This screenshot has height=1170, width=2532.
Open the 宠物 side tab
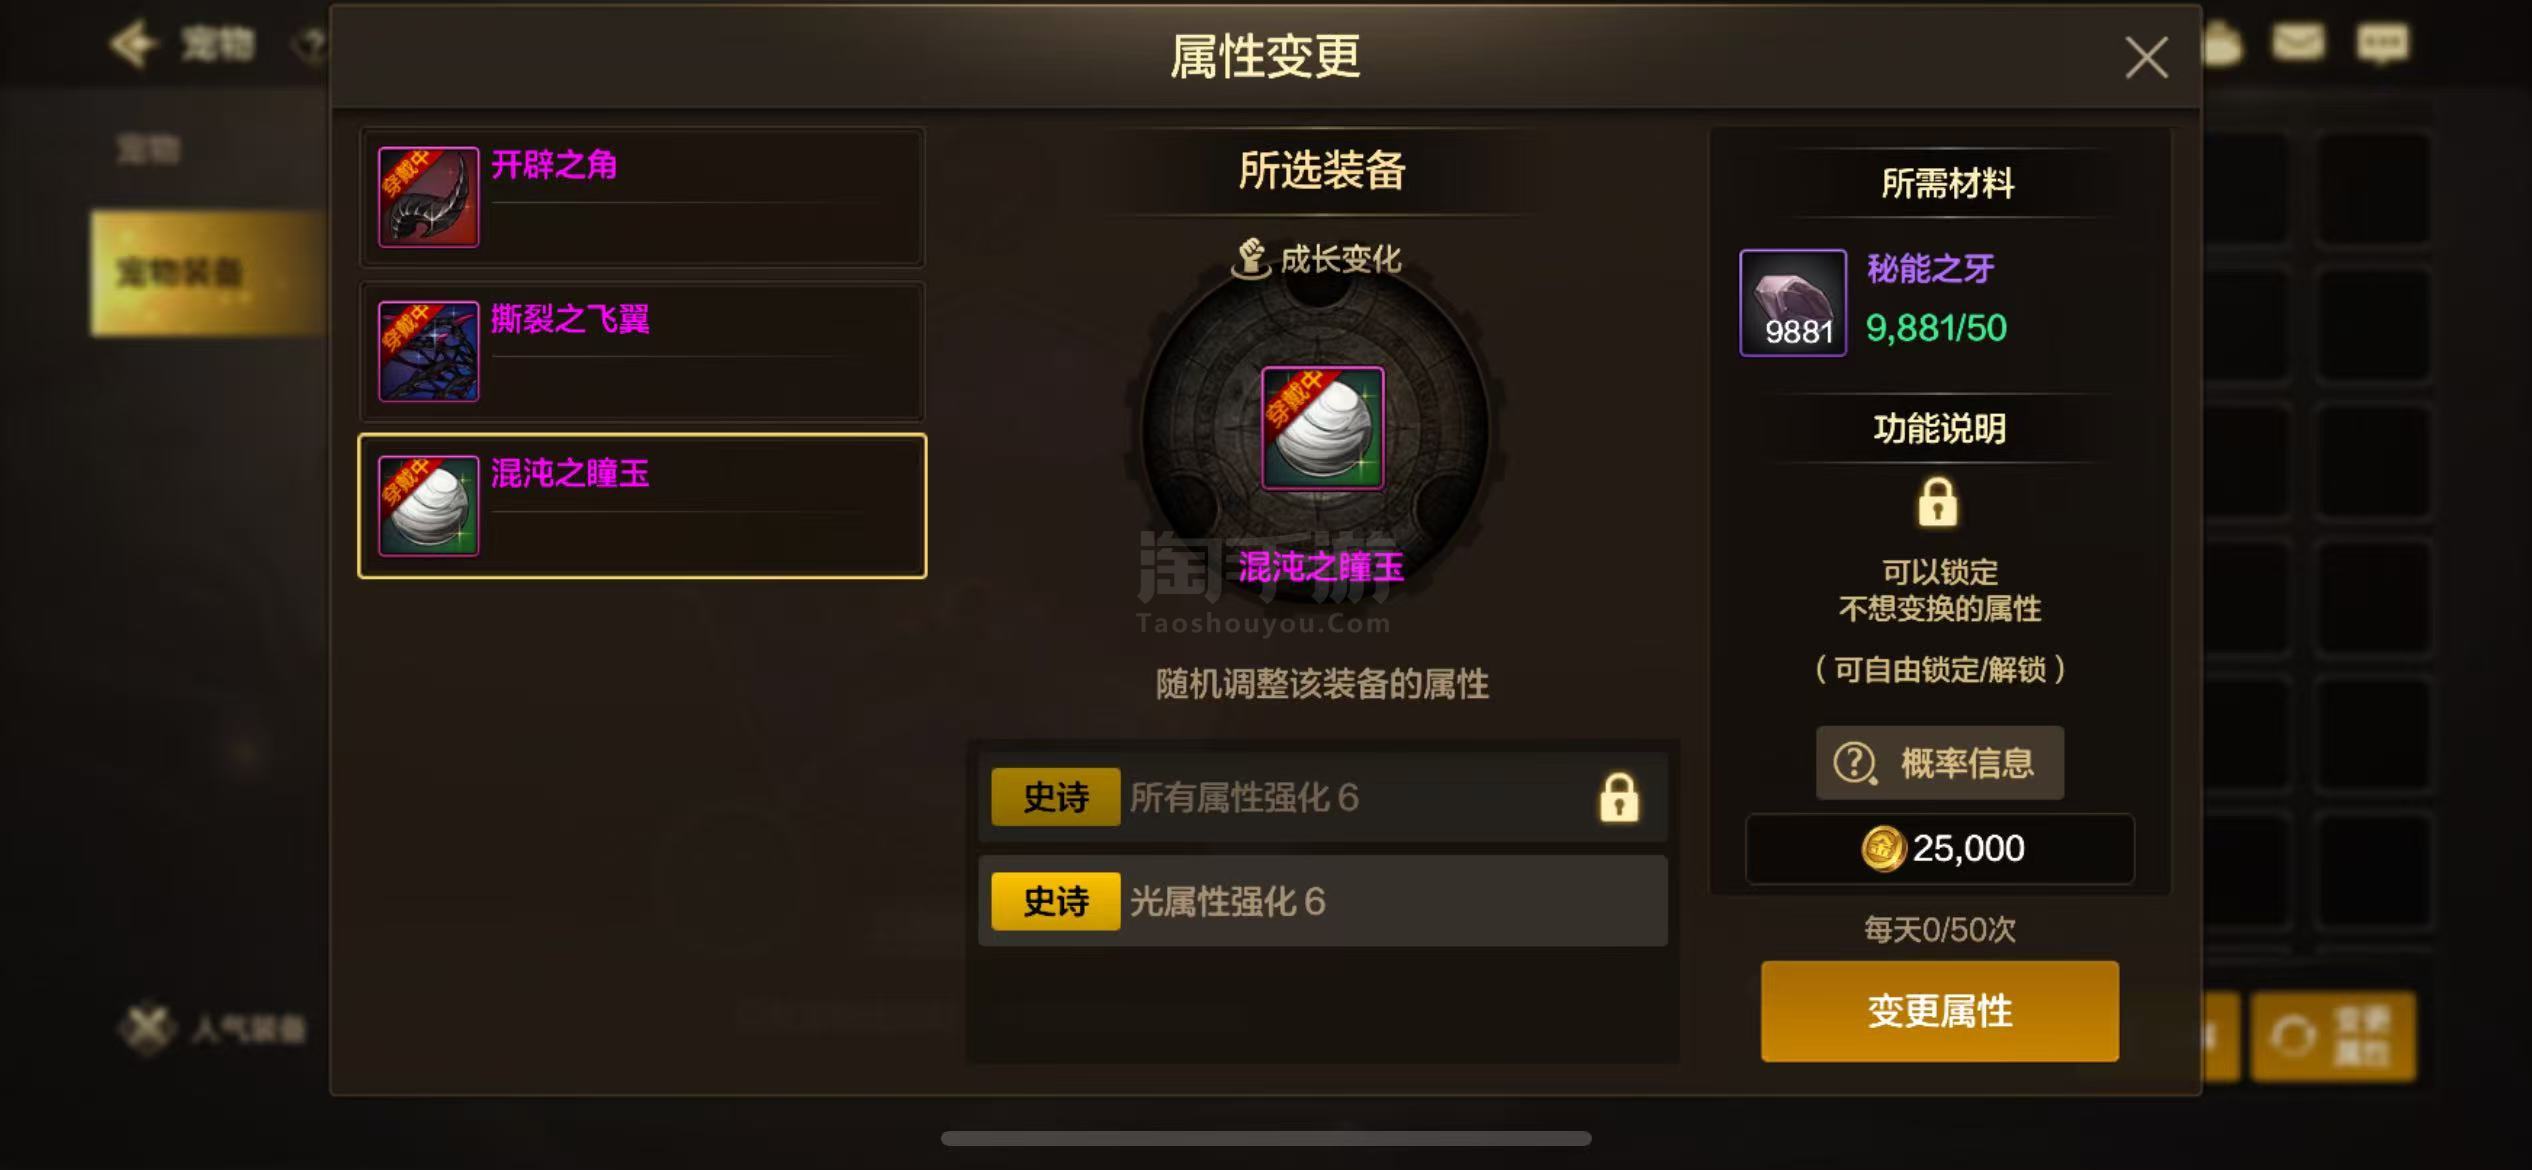tap(150, 150)
